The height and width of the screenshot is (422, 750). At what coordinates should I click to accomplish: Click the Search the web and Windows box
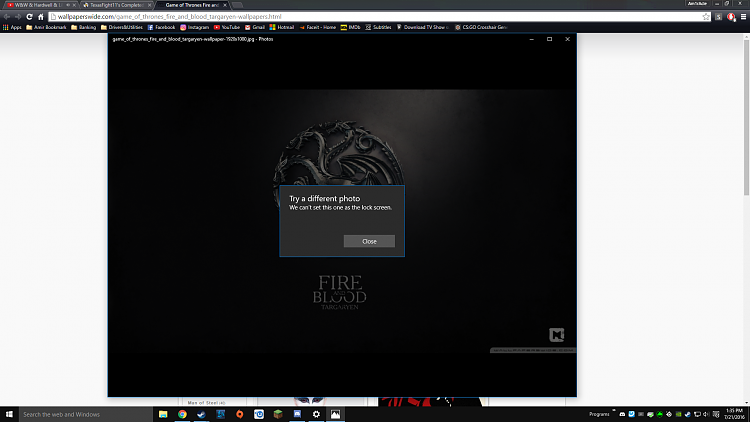(86, 414)
